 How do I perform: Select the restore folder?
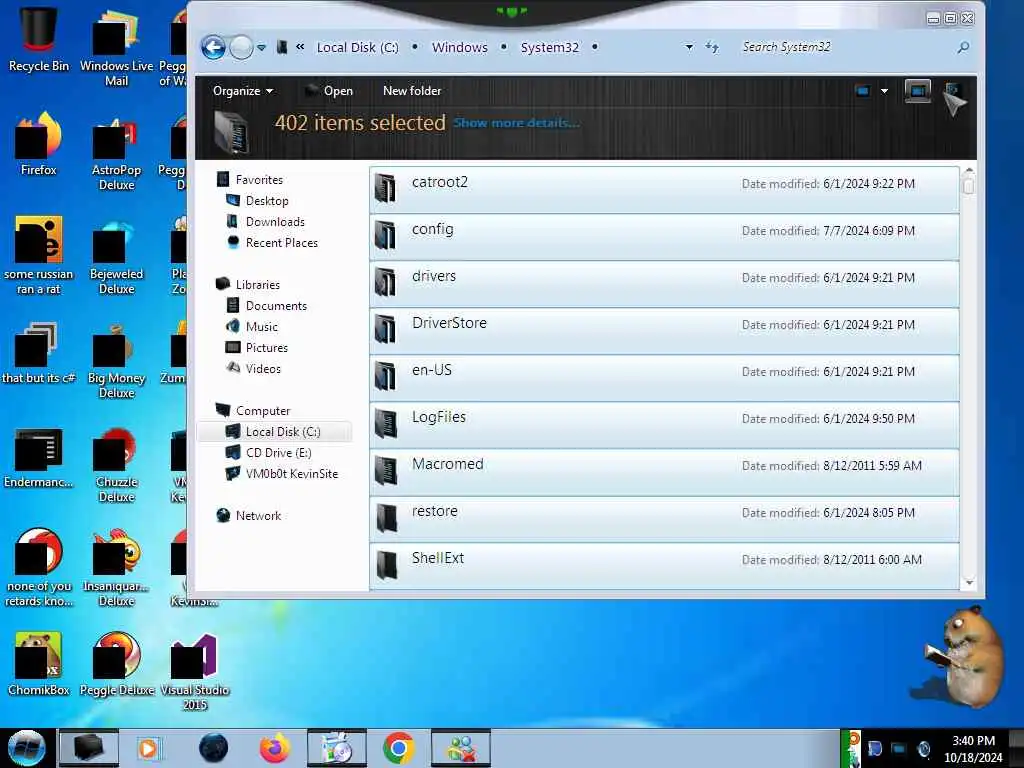click(664, 519)
